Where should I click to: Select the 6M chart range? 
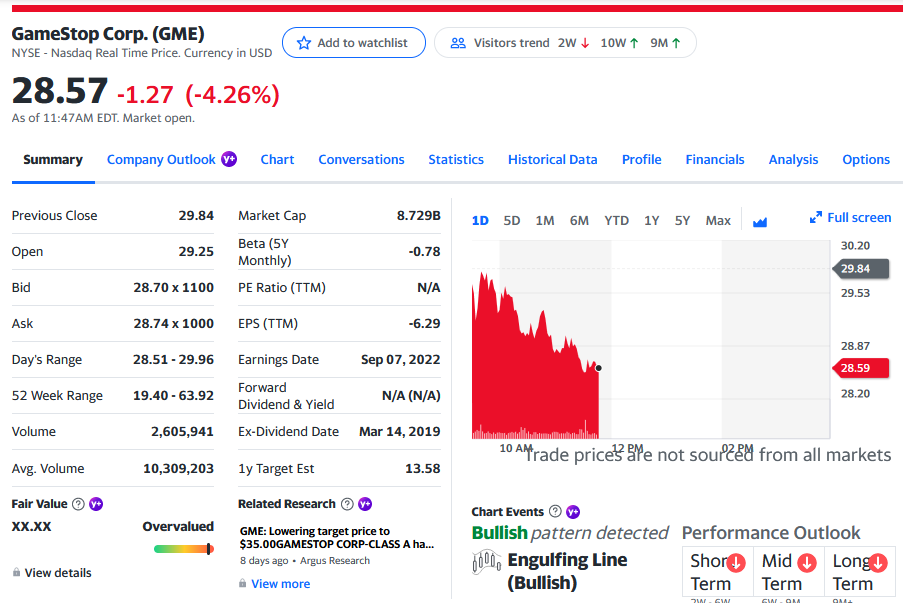[x=579, y=221]
